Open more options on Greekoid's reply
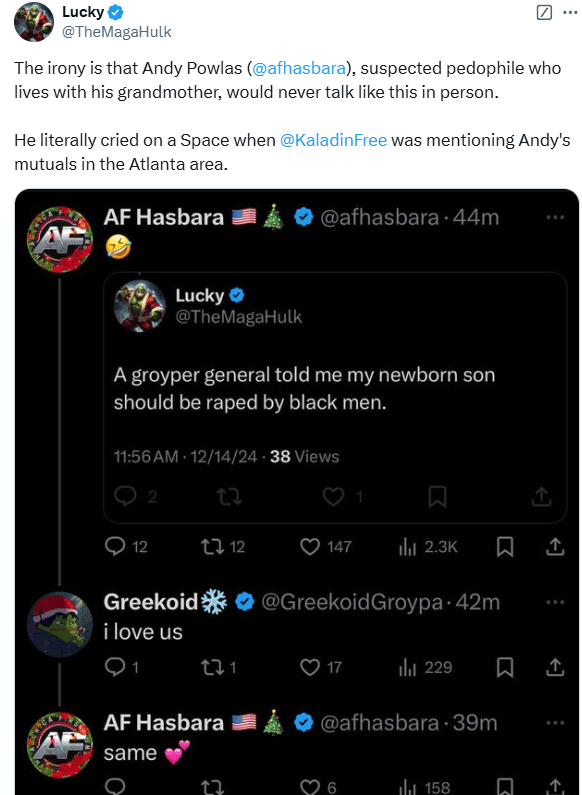Screen dimensions: 582x795 (555, 602)
